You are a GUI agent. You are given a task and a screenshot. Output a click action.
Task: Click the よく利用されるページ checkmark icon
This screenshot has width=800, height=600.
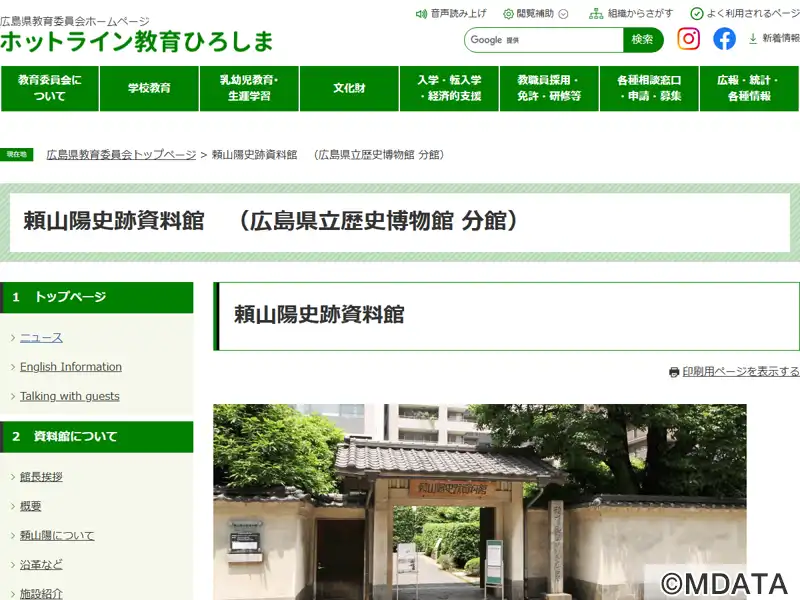coord(697,14)
